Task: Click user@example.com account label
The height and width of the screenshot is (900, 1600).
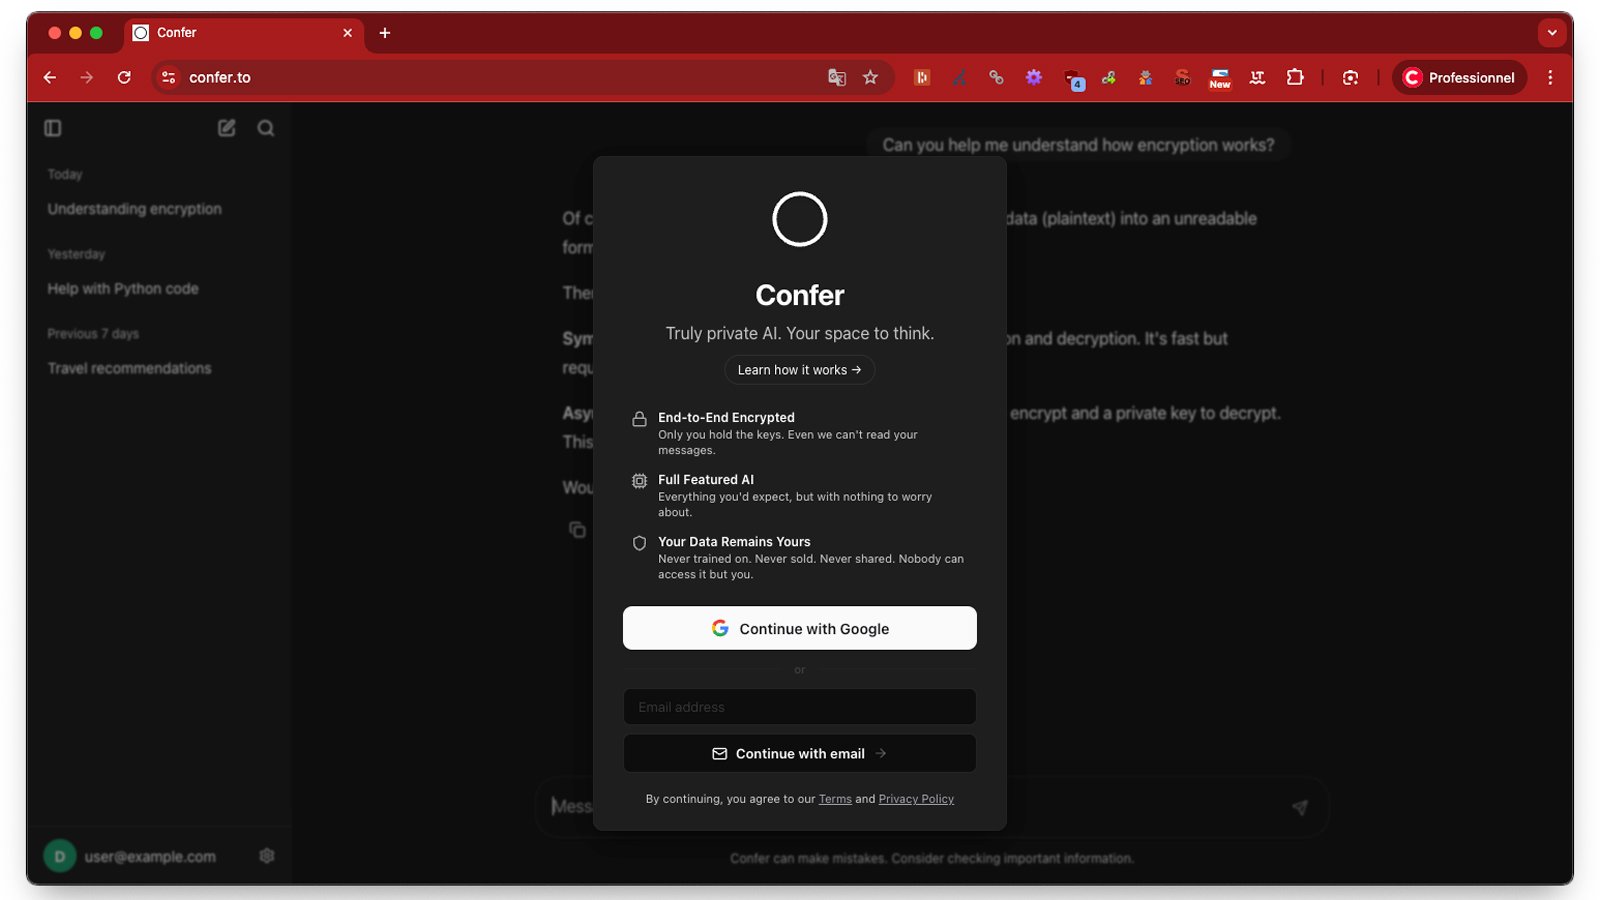Action: pyautogui.click(x=150, y=857)
